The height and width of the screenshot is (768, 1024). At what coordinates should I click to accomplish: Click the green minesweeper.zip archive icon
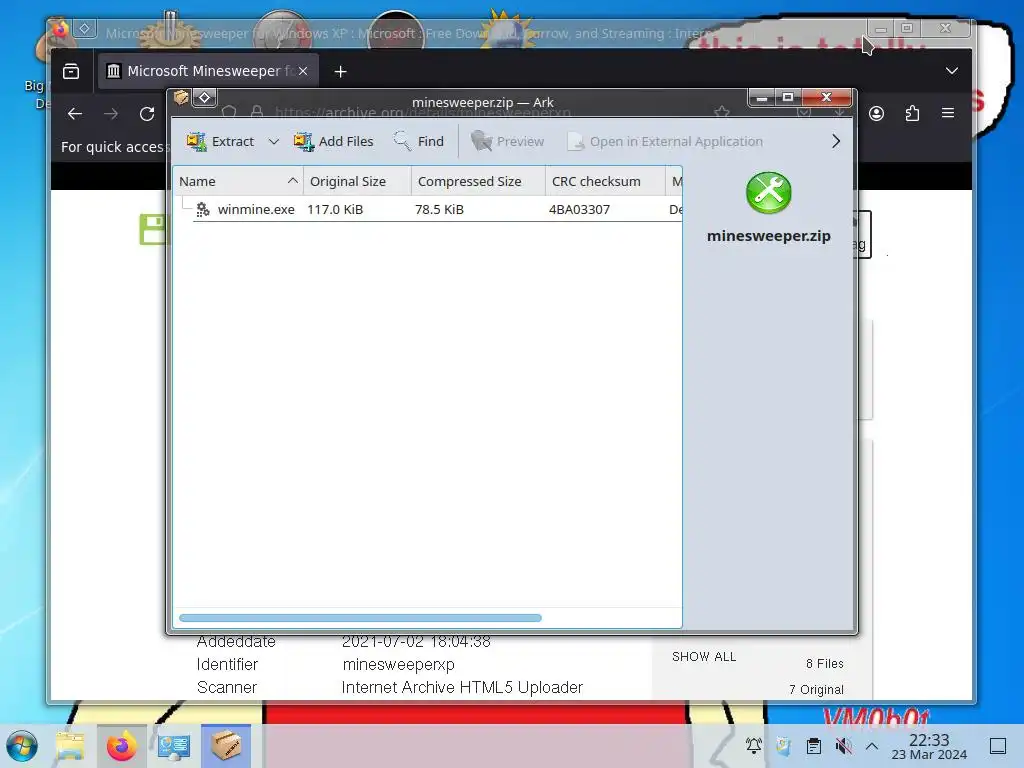[x=769, y=193]
